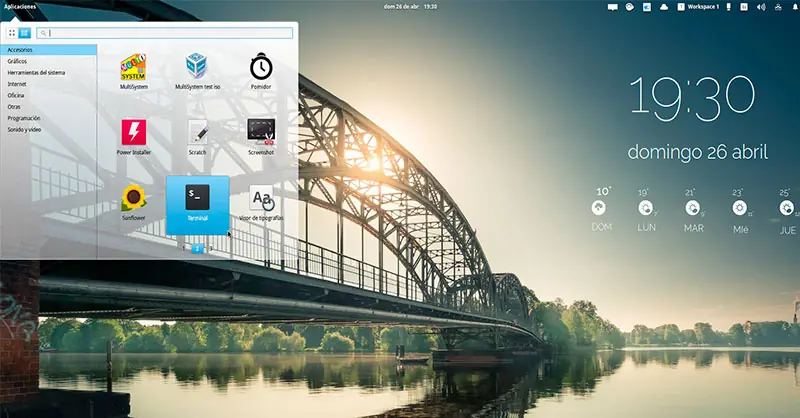Screen dimensions: 800x418
Task: Open the Scratch text editor
Action: pyautogui.click(x=197, y=137)
